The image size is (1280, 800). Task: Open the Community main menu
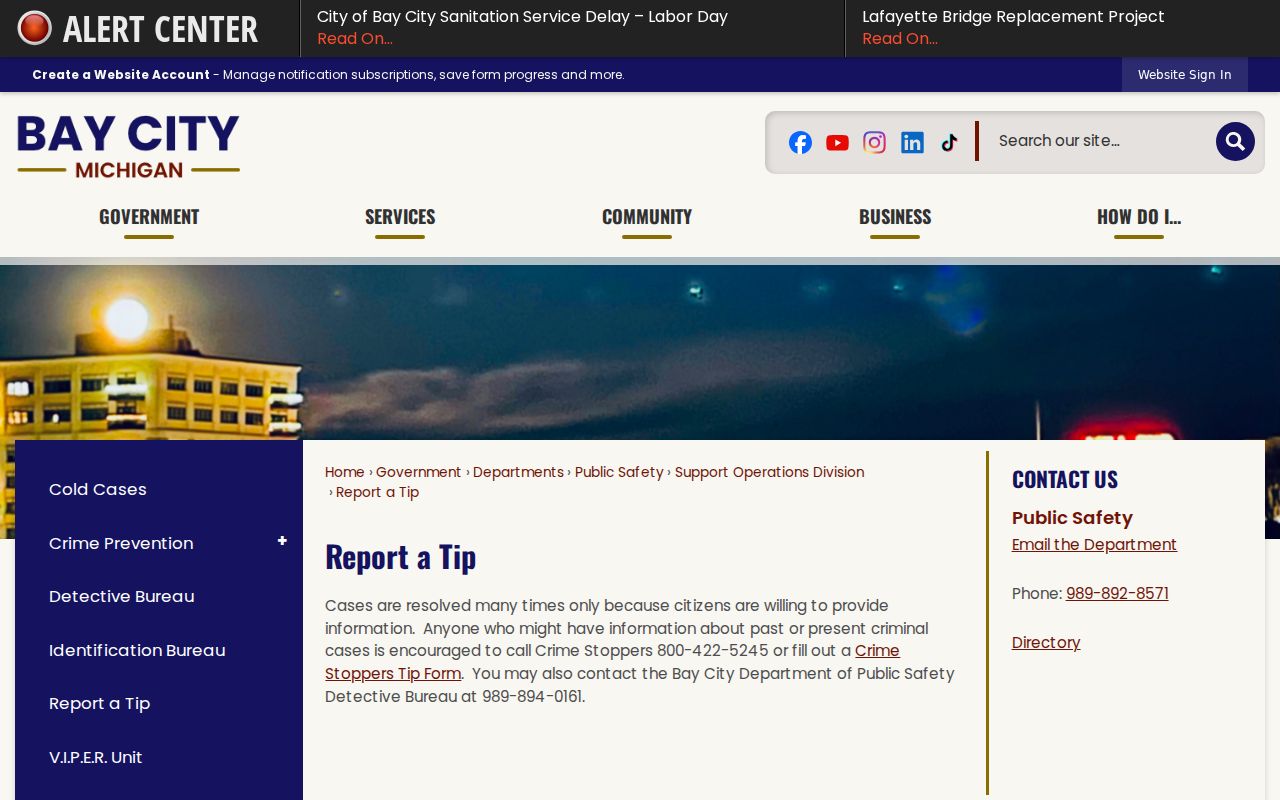(x=647, y=217)
